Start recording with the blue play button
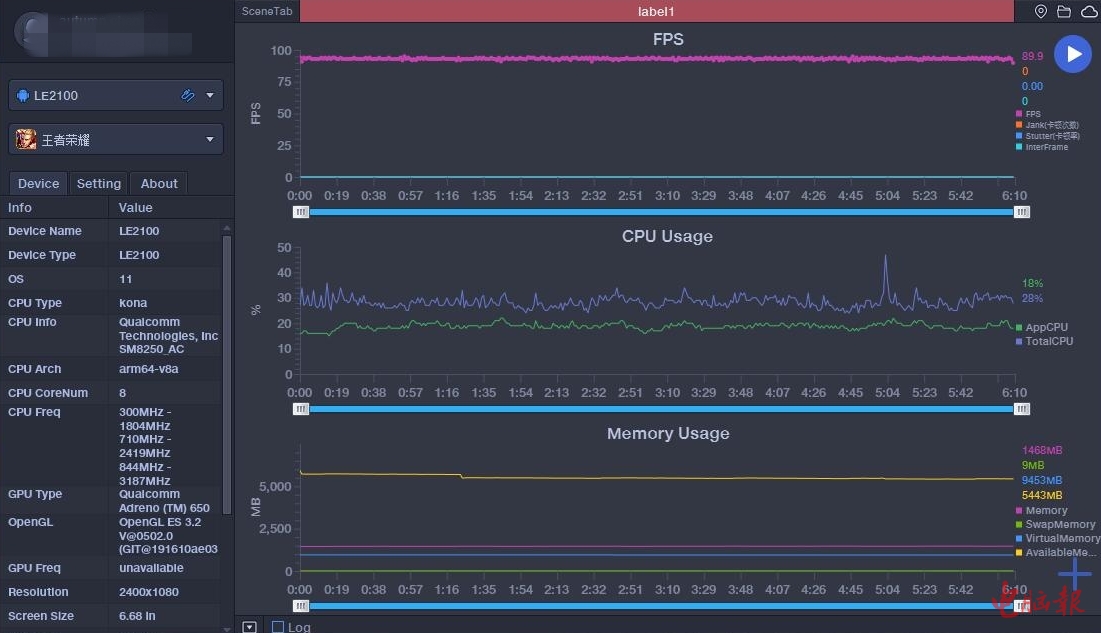The image size is (1101, 633). [x=1073, y=54]
